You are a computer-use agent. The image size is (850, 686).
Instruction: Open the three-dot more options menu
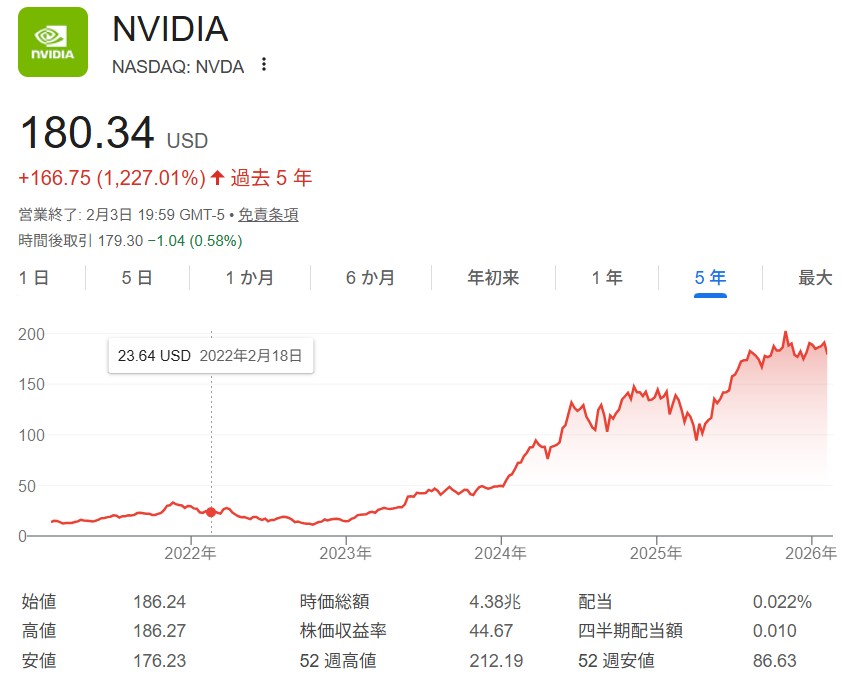[264, 65]
